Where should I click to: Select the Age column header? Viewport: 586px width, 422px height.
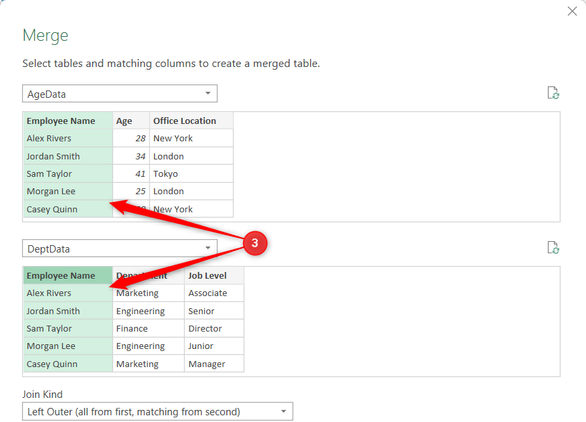(131, 121)
